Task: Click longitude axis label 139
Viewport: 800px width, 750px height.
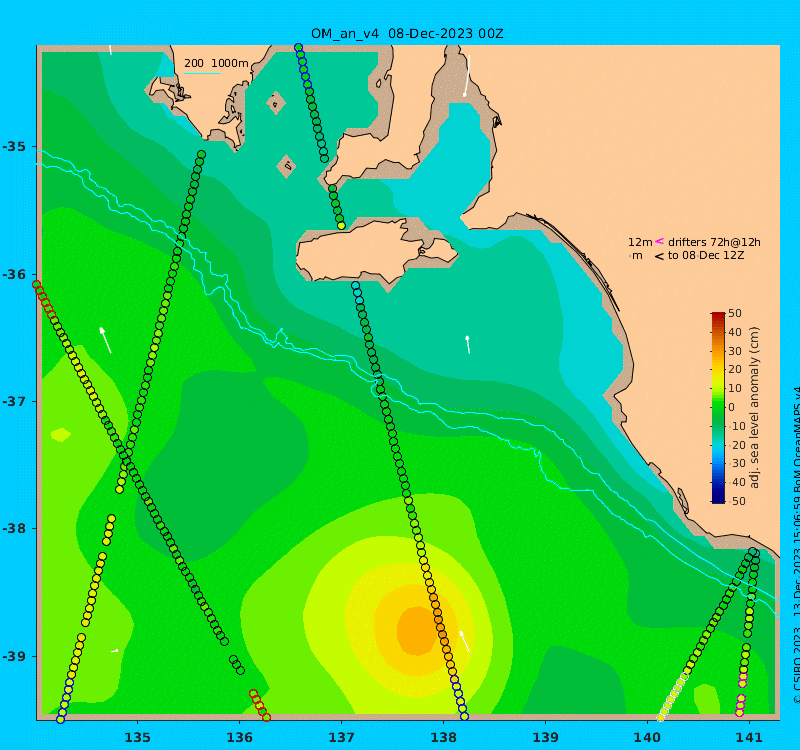Action: coord(545,737)
